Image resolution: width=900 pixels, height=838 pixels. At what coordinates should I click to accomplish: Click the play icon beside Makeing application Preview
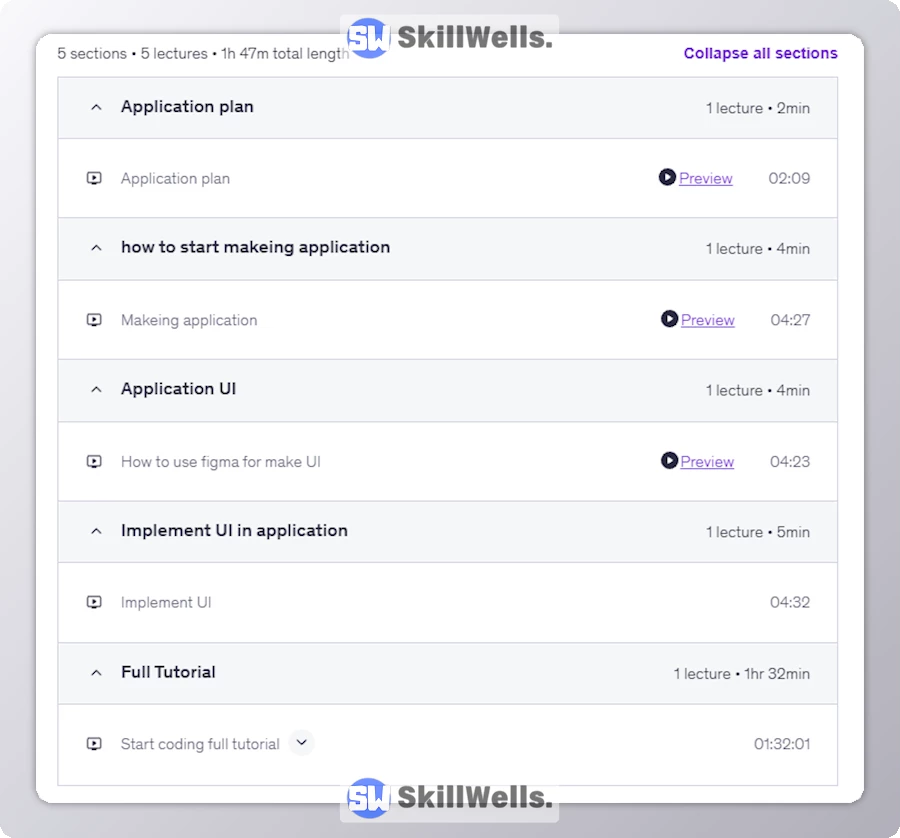669,319
